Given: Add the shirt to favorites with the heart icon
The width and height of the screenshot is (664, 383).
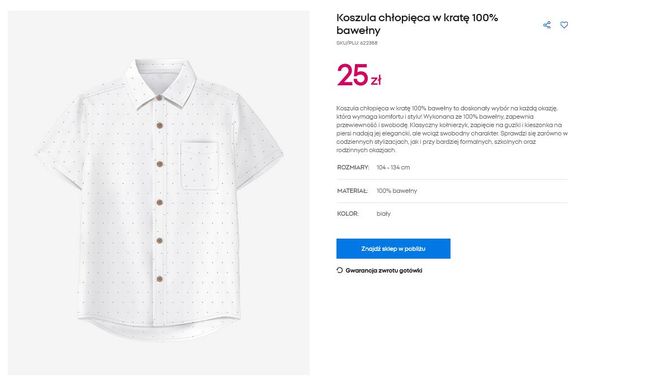Looking at the screenshot, I should (564, 25).
